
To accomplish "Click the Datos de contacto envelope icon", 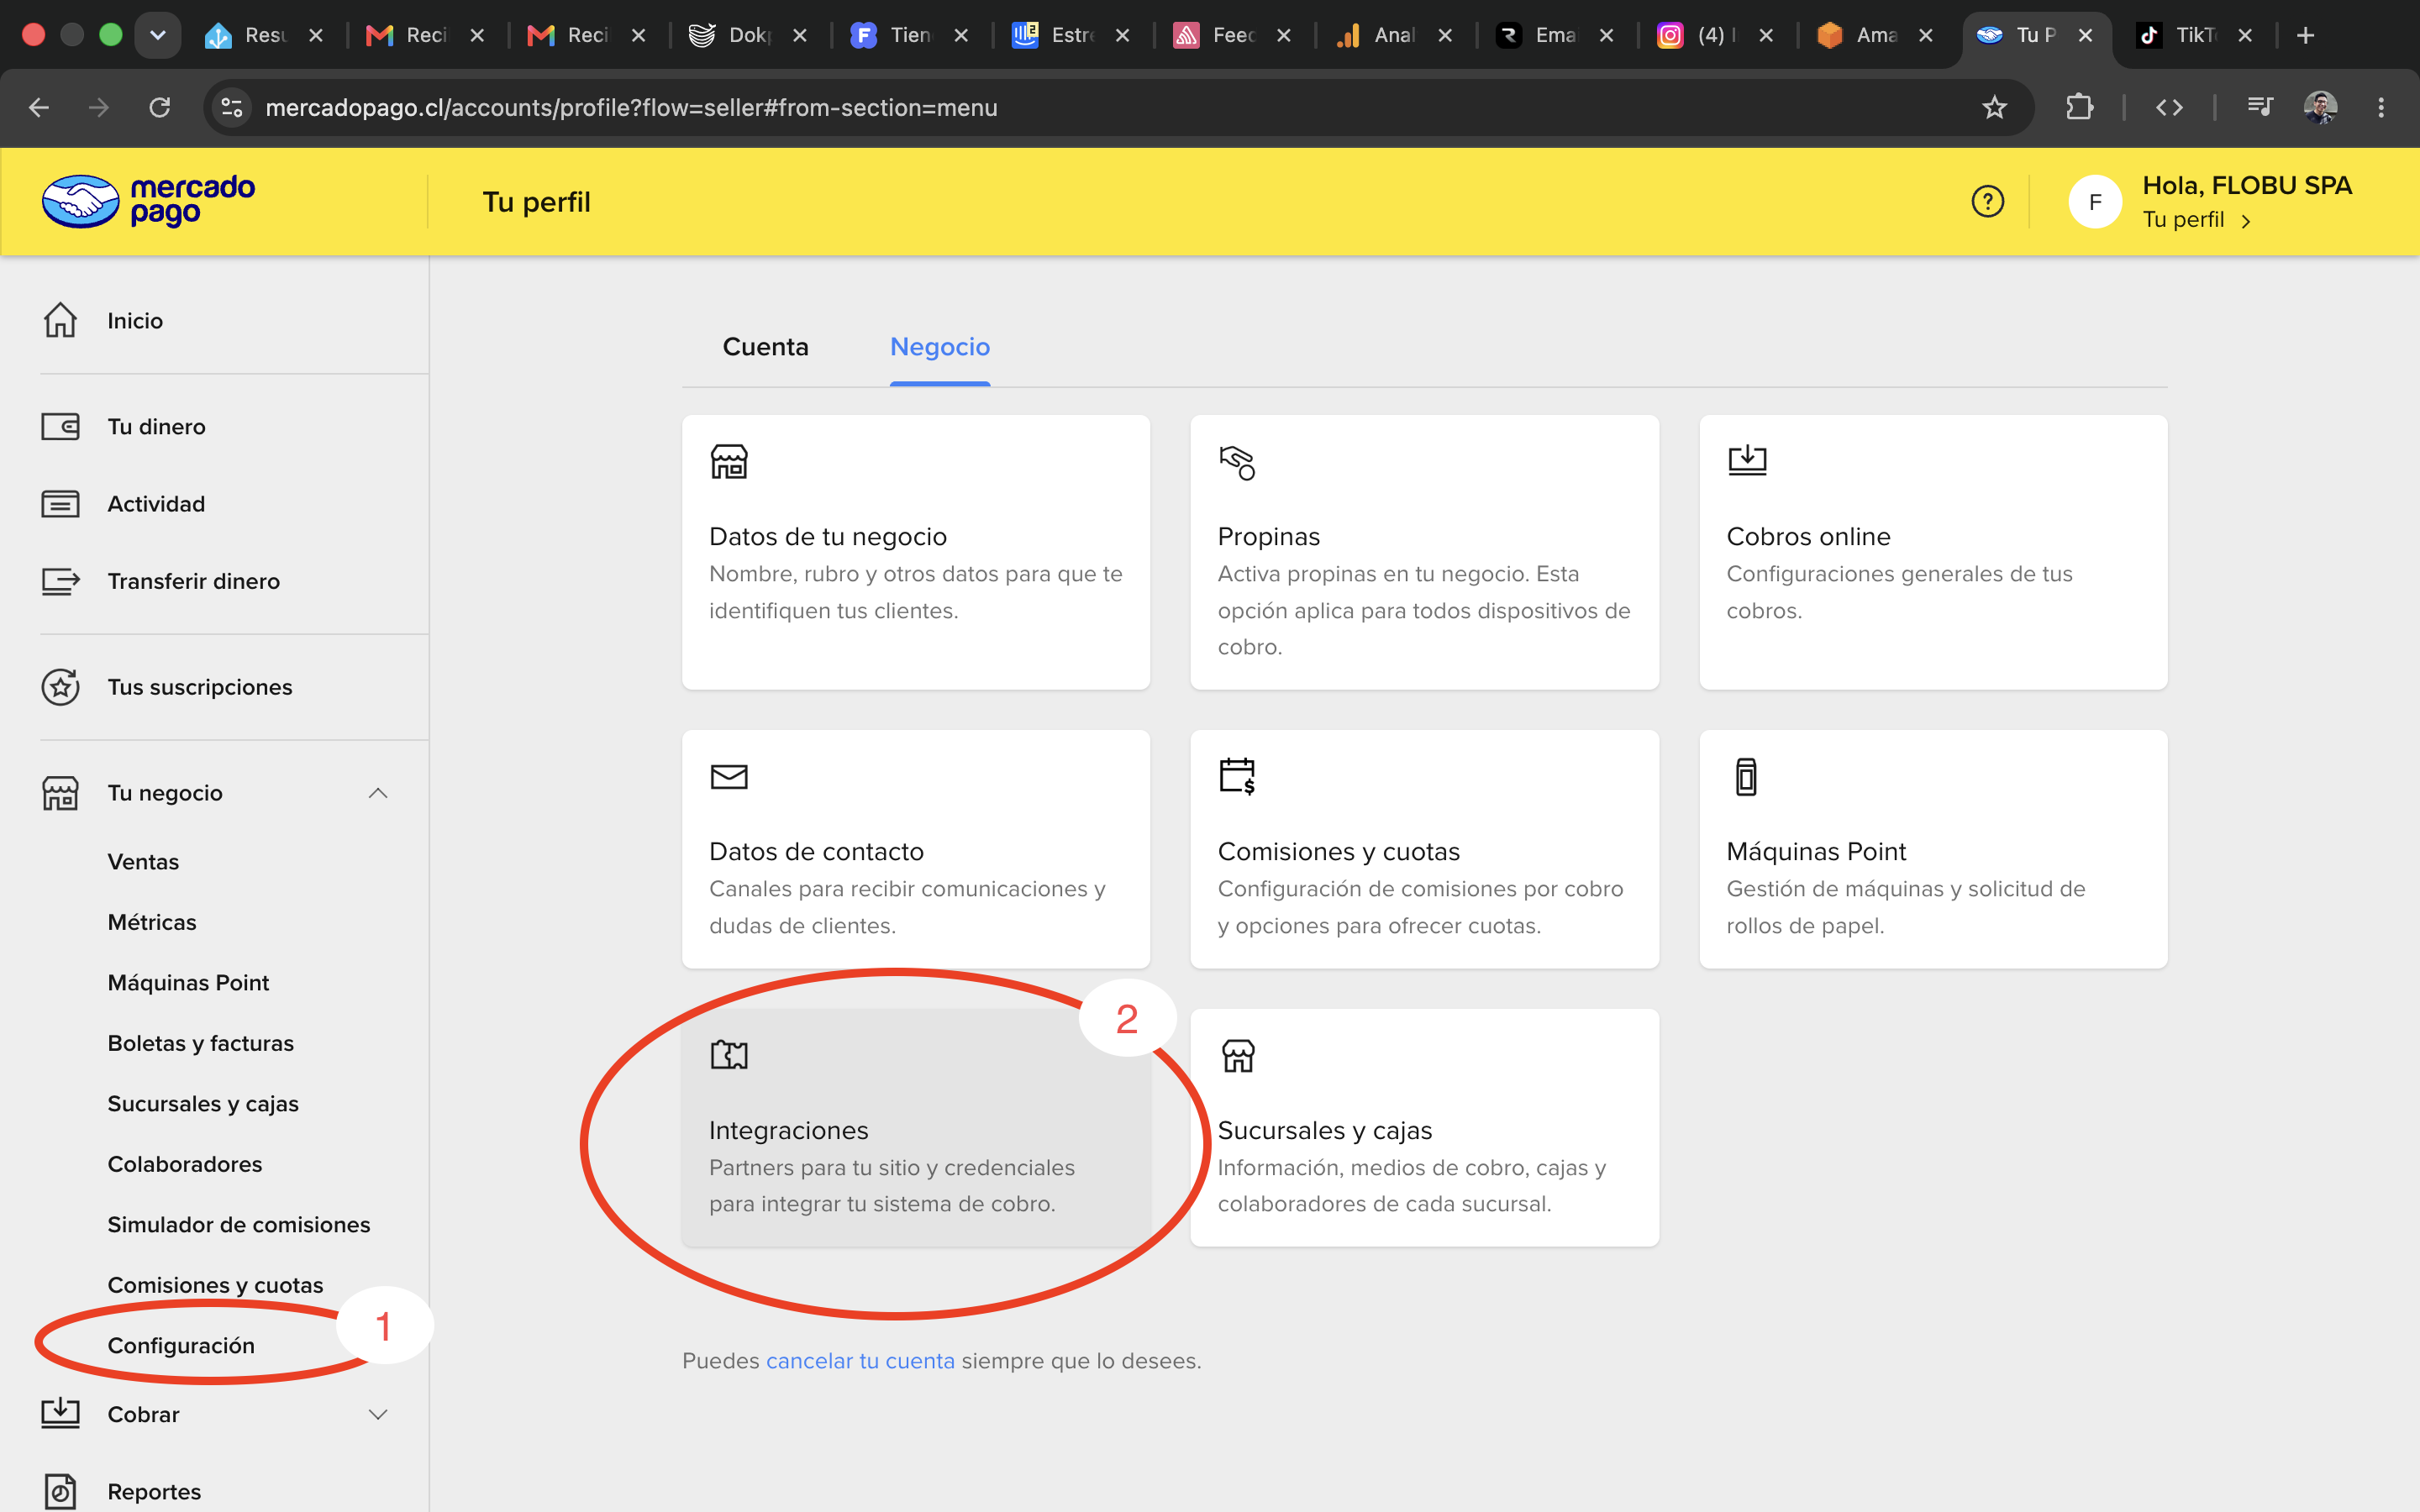I will point(729,776).
